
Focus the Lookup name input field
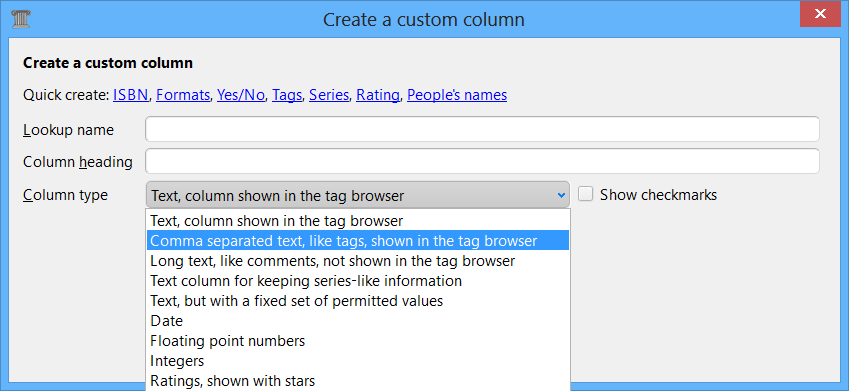coord(482,130)
